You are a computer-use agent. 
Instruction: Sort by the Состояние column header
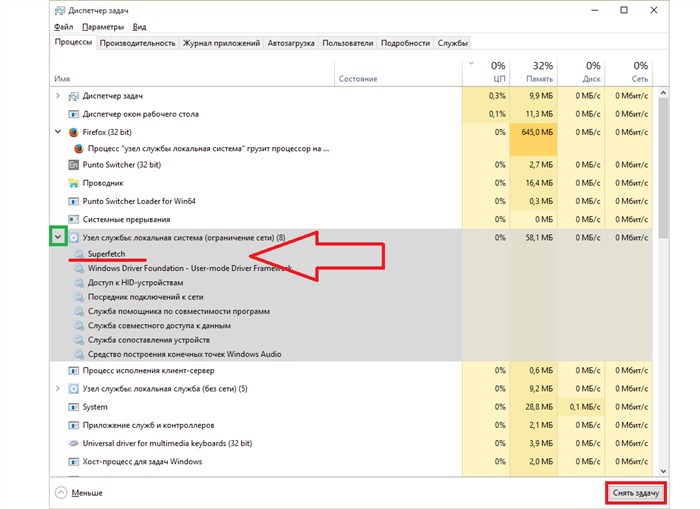398,71
